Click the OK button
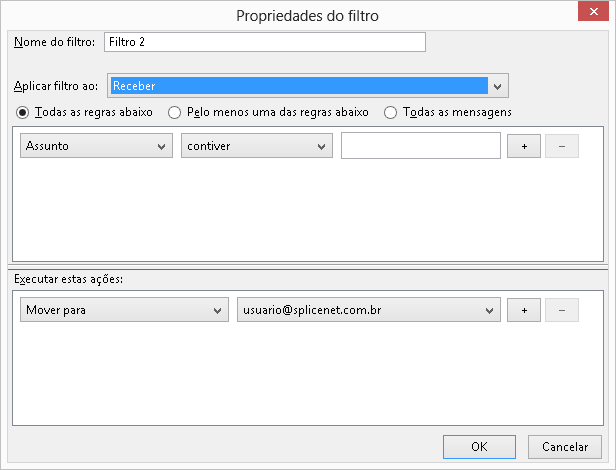The height and width of the screenshot is (470, 616). (x=479, y=447)
